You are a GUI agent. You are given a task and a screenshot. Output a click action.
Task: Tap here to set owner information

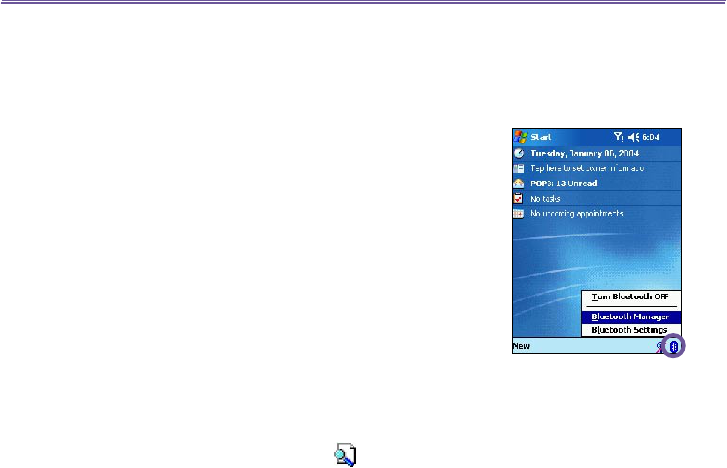point(587,168)
